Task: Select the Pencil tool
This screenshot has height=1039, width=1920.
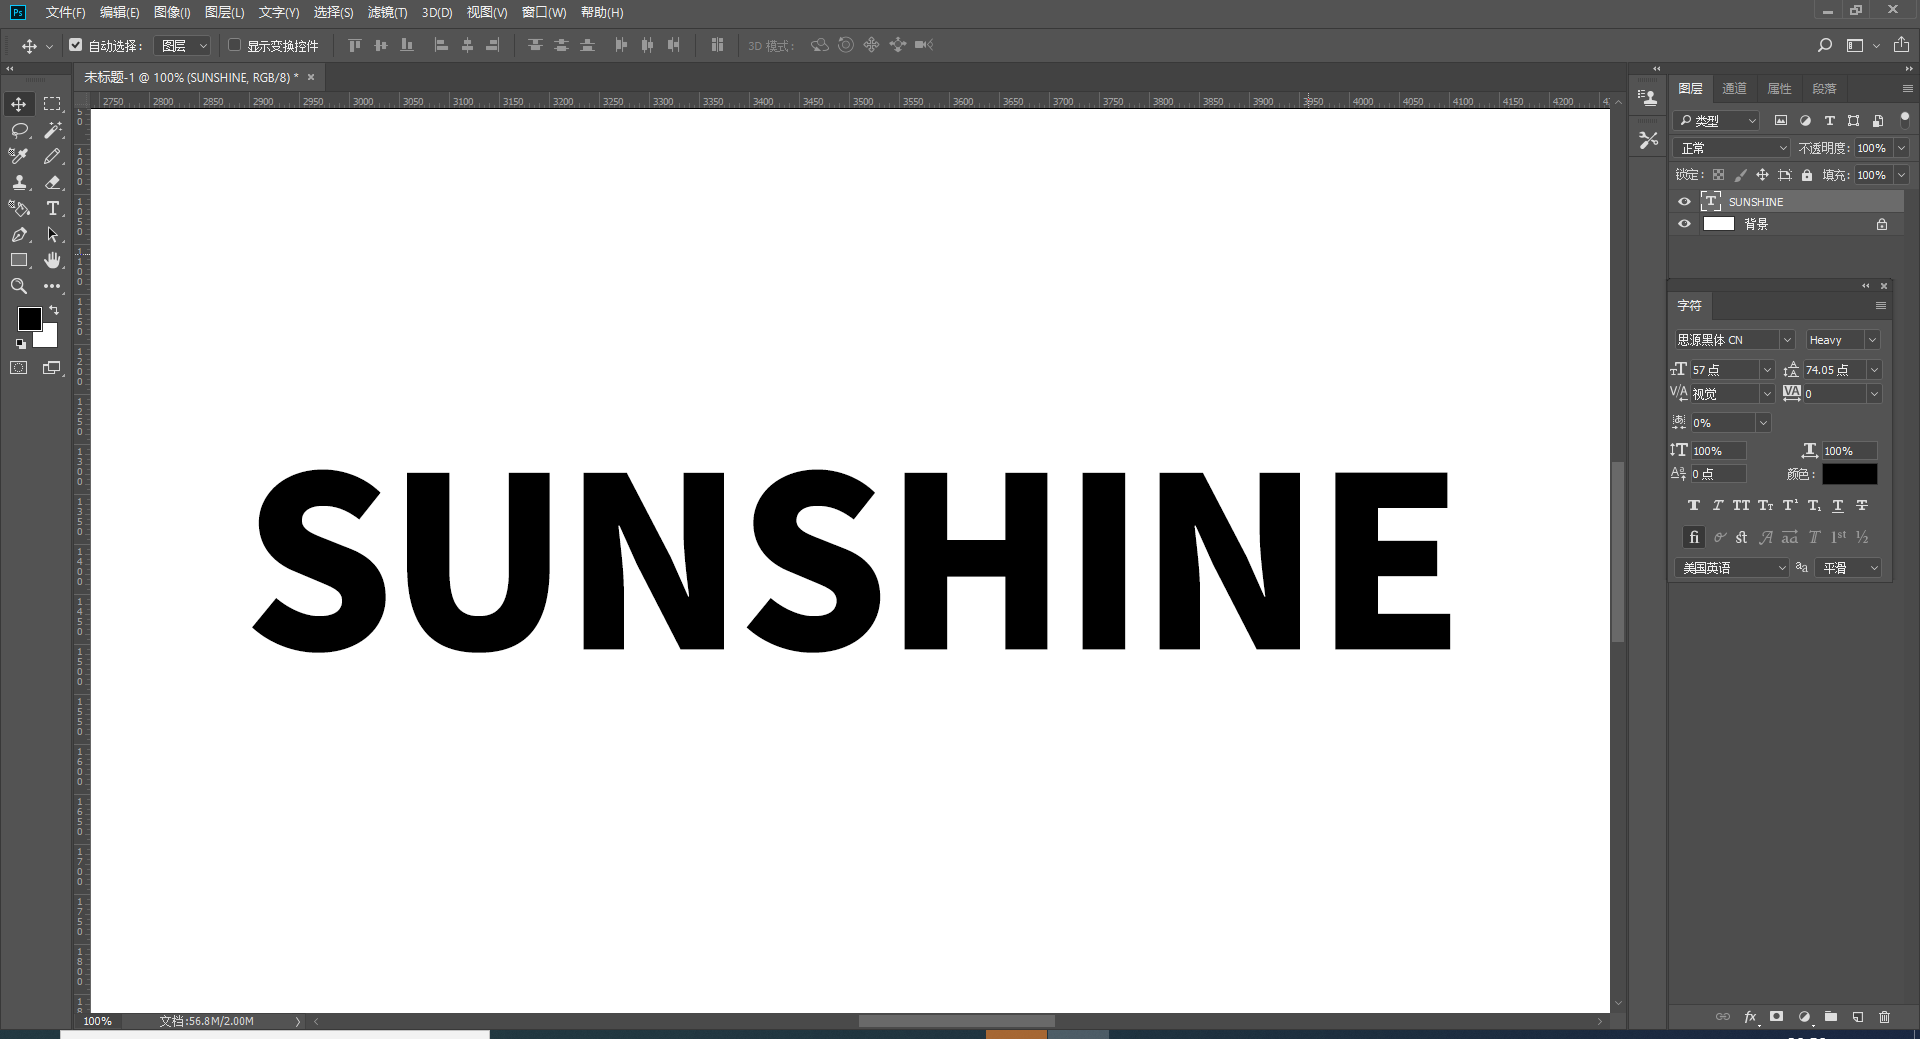Action: [52, 156]
